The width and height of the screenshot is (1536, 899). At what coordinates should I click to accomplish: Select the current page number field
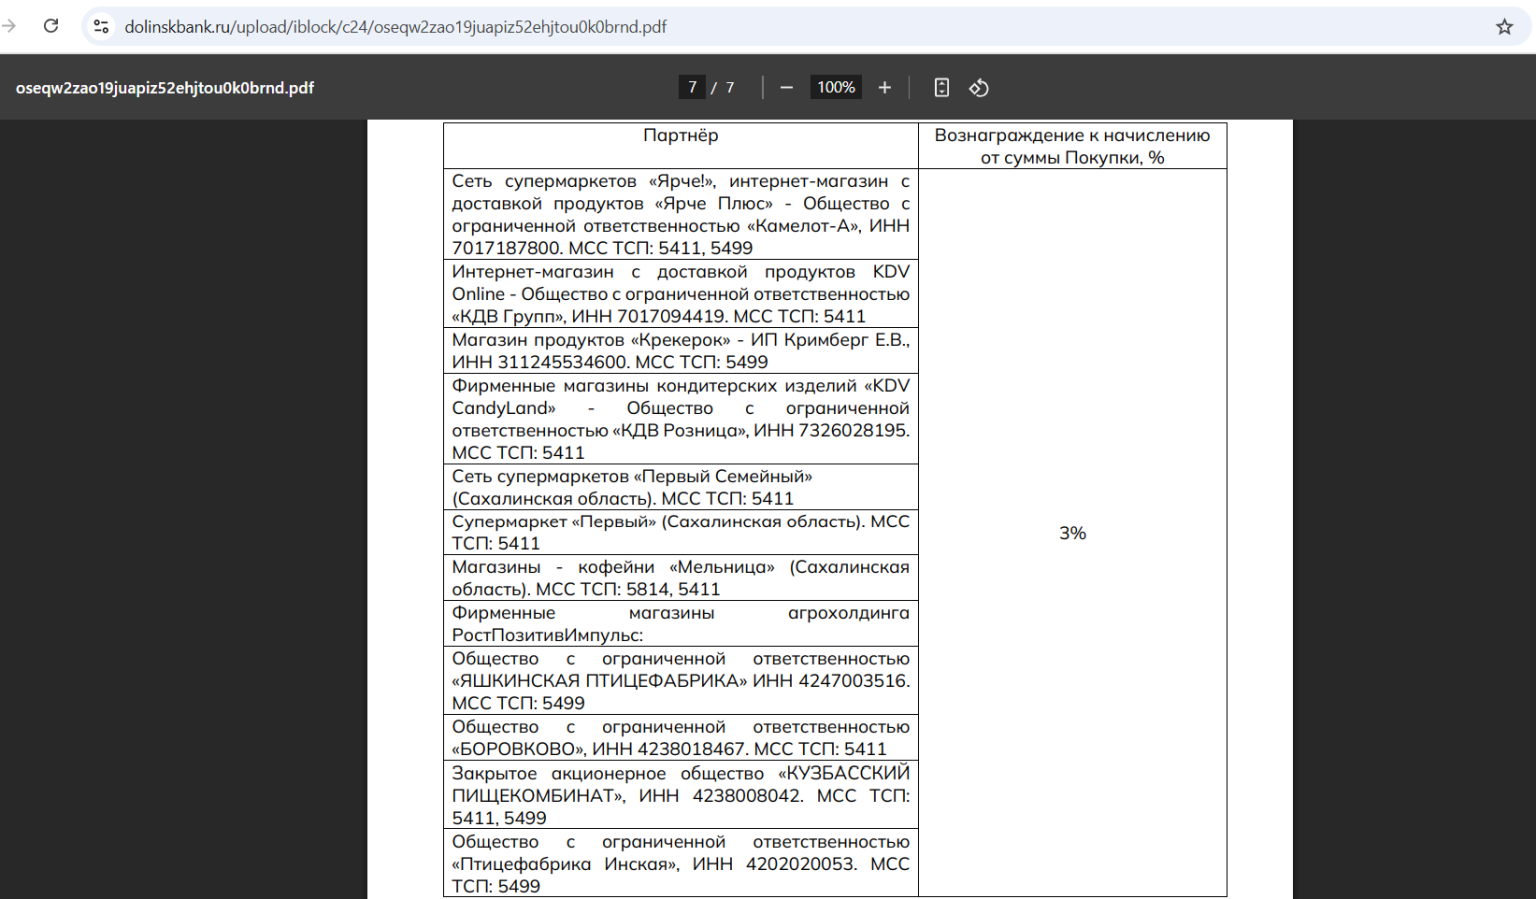click(x=692, y=88)
